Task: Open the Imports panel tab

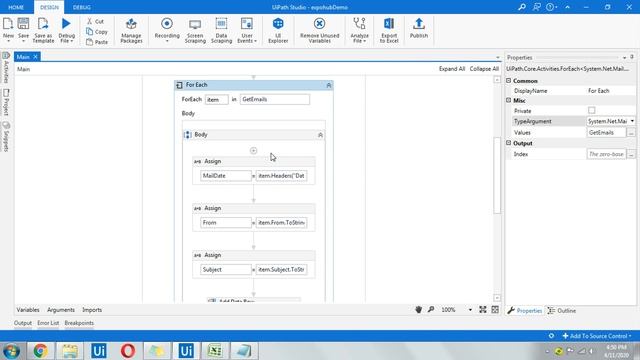Action: (92, 310)
